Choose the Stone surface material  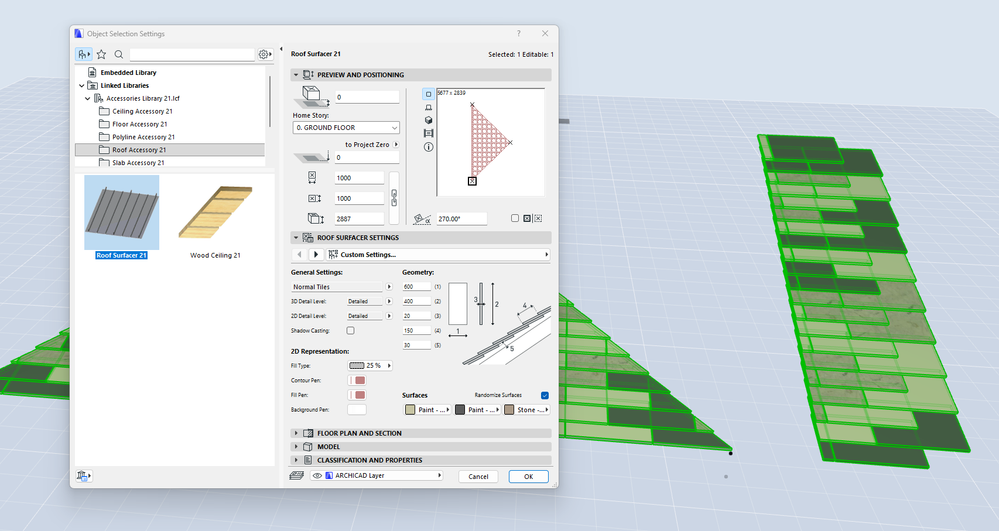coord(526,410)
